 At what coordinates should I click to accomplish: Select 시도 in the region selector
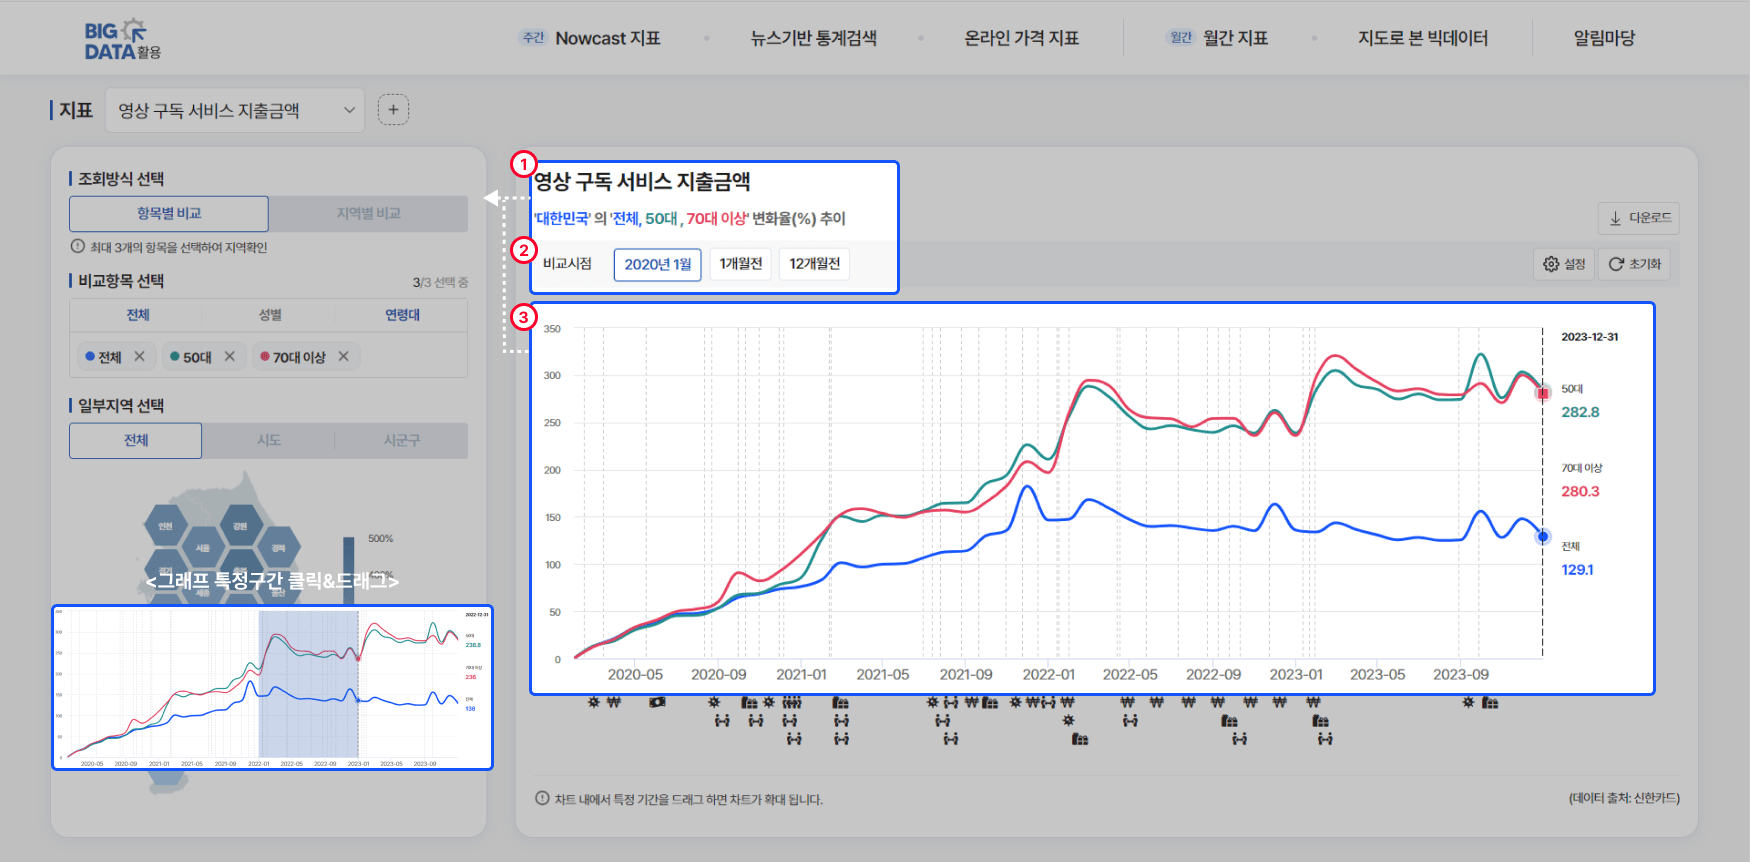(x=269, y=440)
